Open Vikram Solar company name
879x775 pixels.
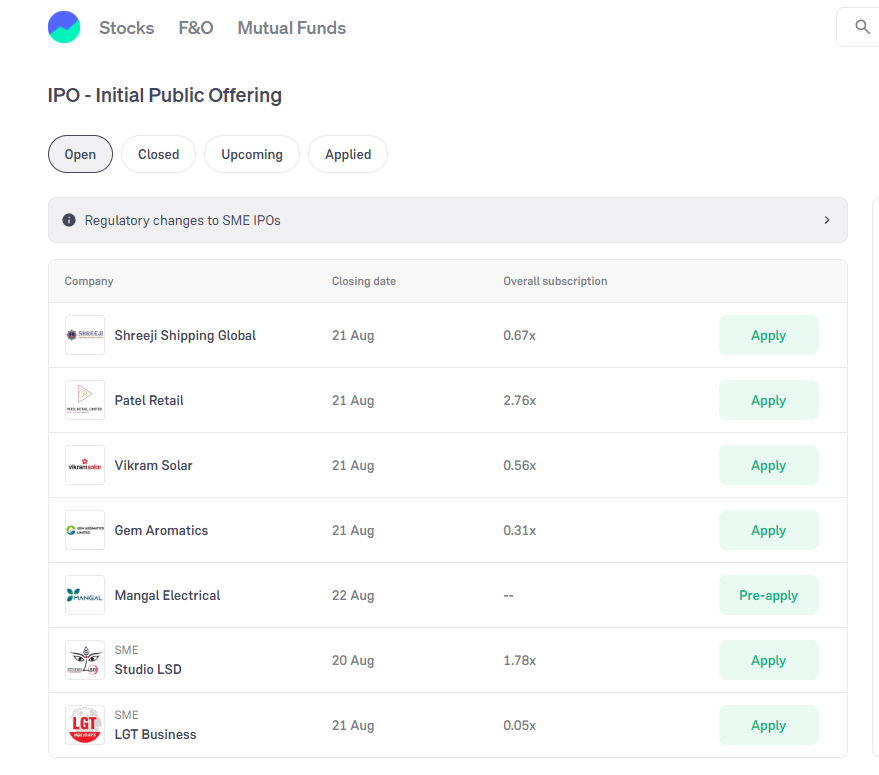[153, 465]
